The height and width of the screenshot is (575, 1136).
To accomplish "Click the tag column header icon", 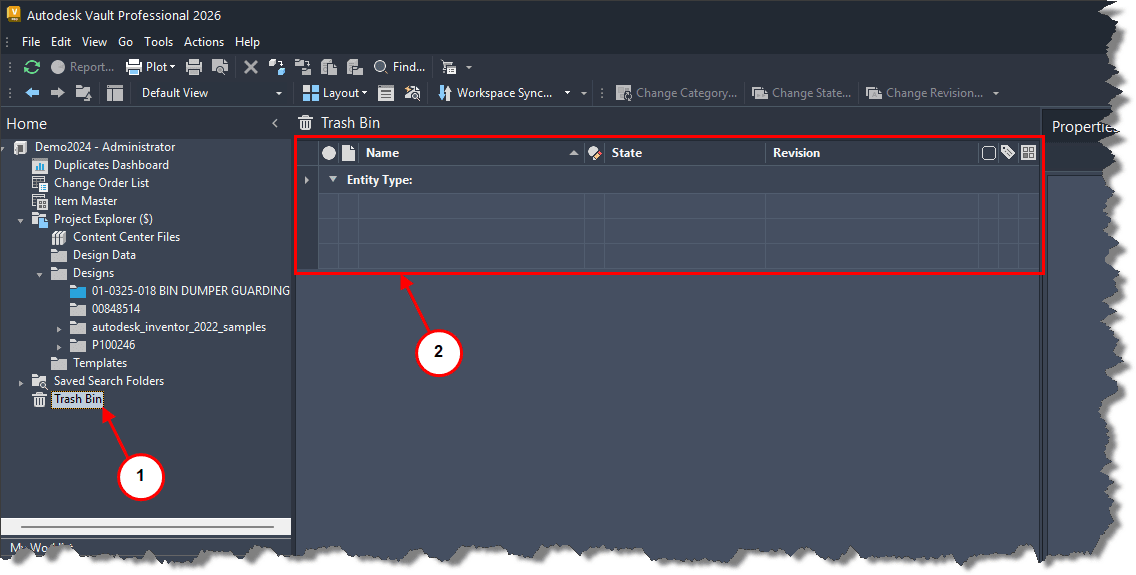I will coord(1008,152).
